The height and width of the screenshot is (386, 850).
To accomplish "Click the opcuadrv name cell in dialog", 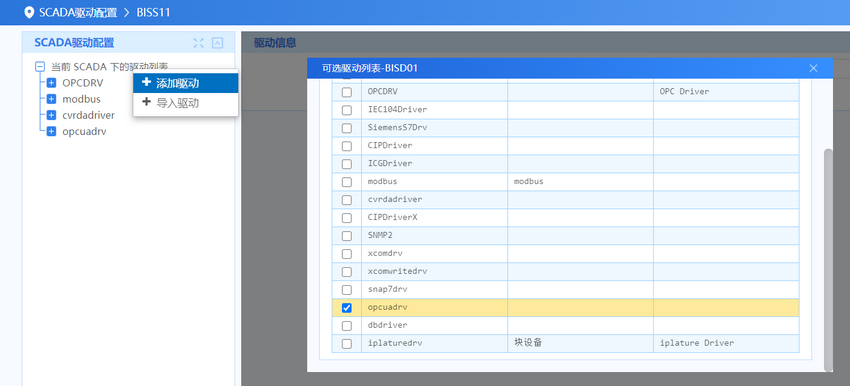I will (x=435, y=307).
